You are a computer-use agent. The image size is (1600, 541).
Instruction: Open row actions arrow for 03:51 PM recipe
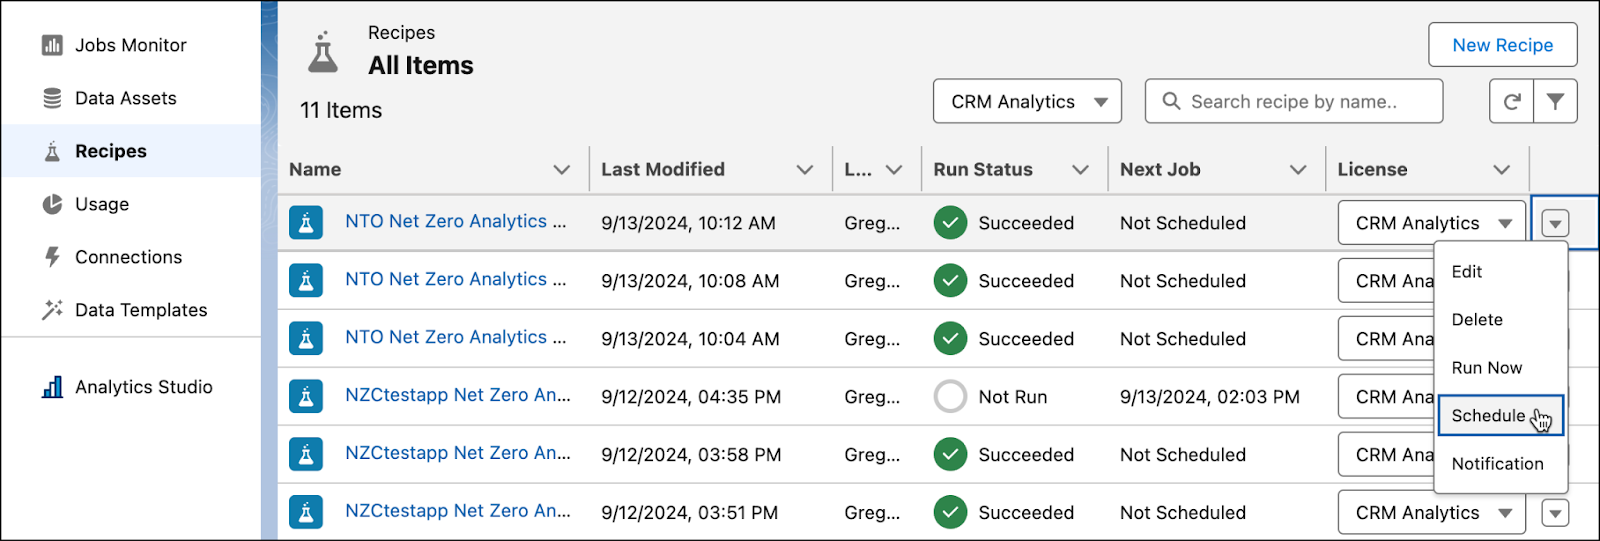point(1555,513)
